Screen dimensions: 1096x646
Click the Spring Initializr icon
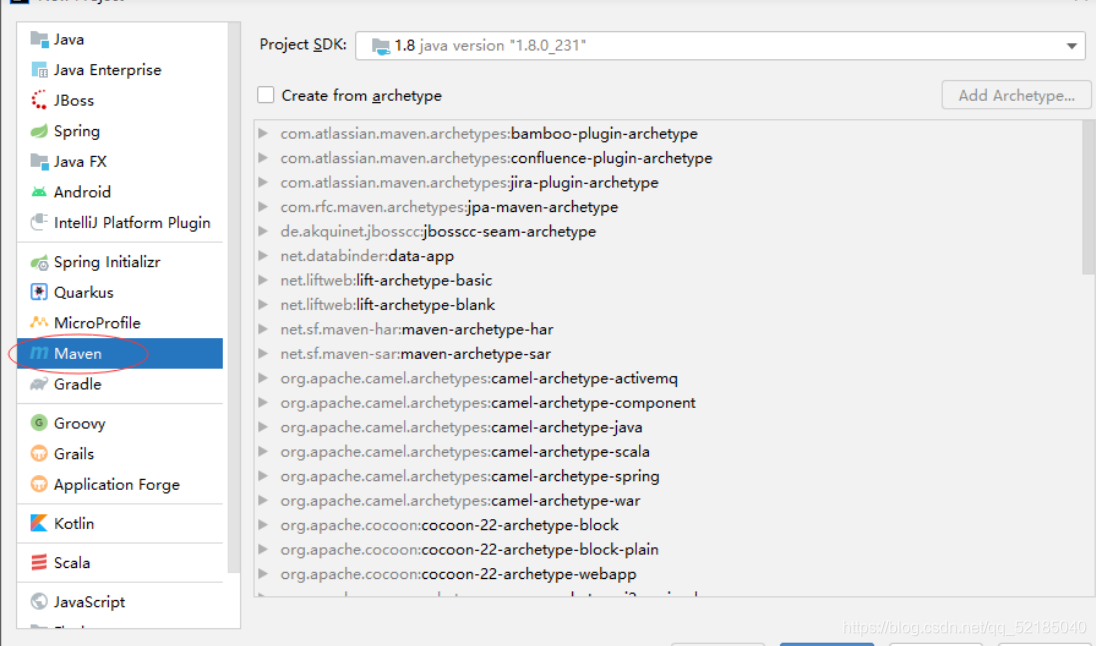pos(39,262)
